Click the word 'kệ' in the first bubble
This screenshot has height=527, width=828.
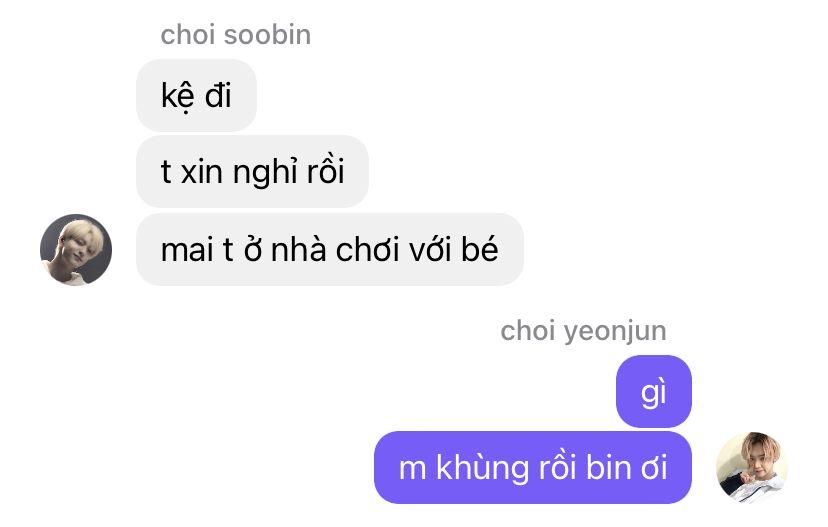click(x=177, y=96)
